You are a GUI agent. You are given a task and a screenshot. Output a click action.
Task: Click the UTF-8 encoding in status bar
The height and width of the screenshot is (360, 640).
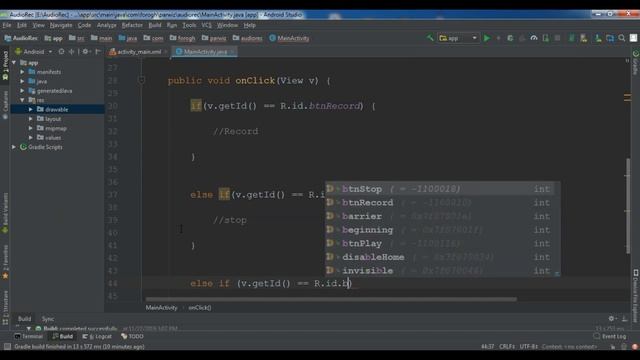[529, 347]
